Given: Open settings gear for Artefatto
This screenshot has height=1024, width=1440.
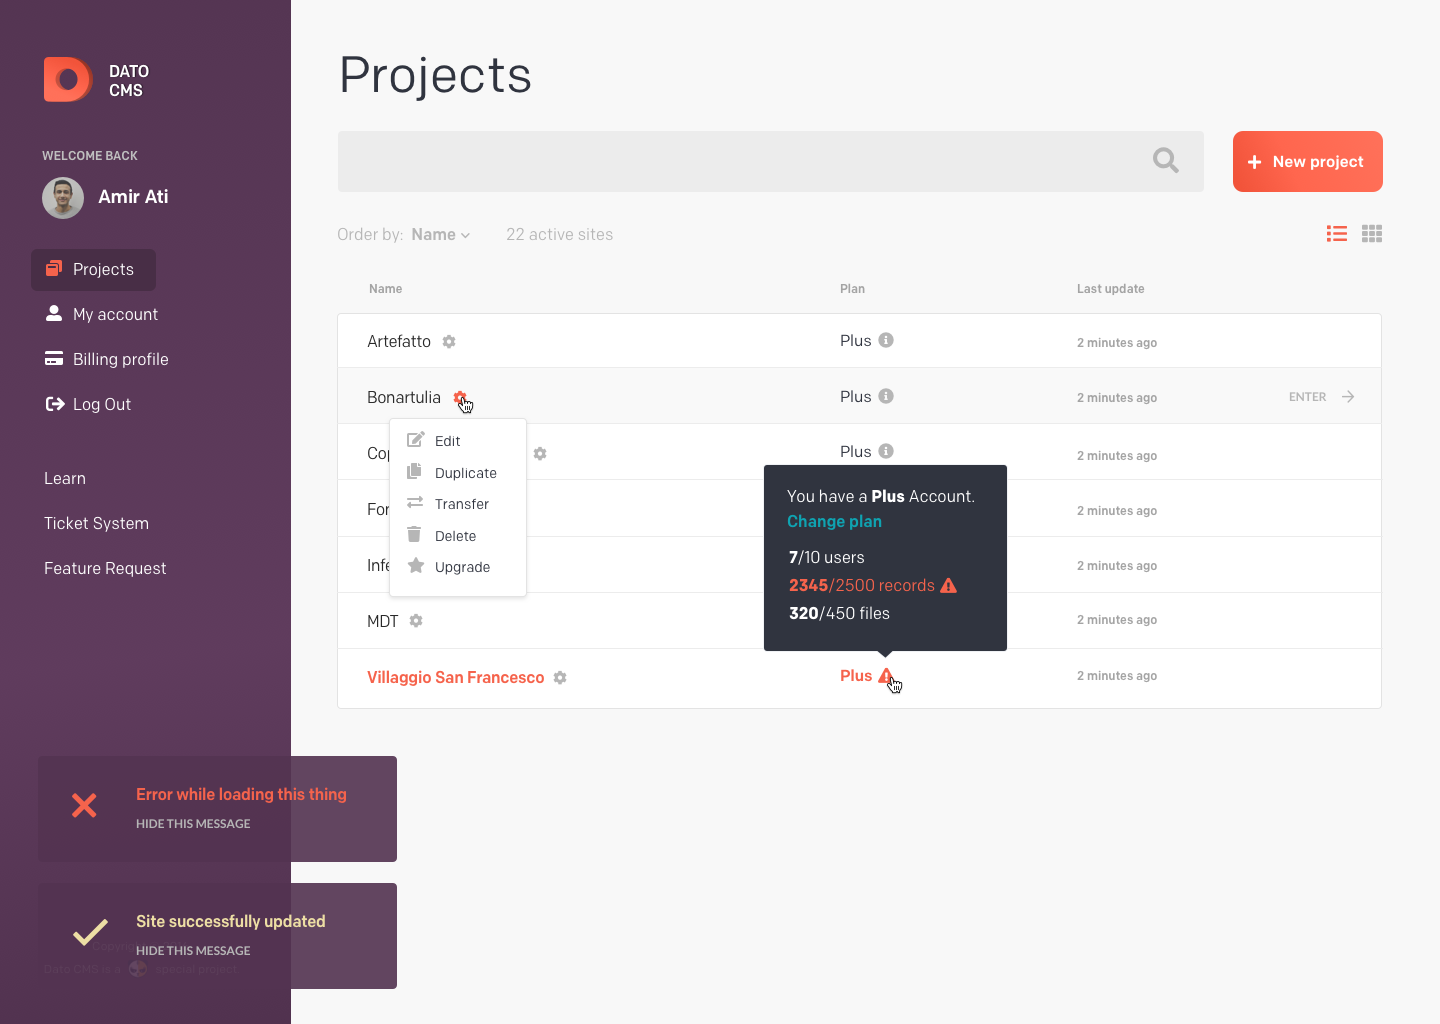Looking at the screenshot, I should pyautogui.click(x=449, y=342).
